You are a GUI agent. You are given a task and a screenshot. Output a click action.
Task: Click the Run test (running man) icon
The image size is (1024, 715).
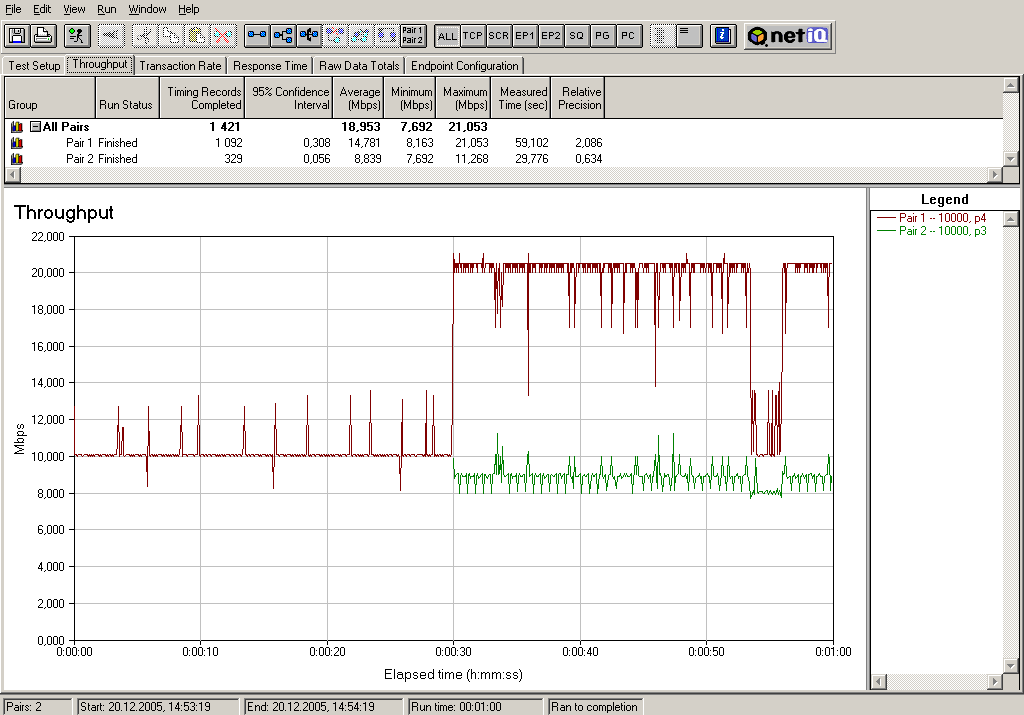click(x=77, y=36)
